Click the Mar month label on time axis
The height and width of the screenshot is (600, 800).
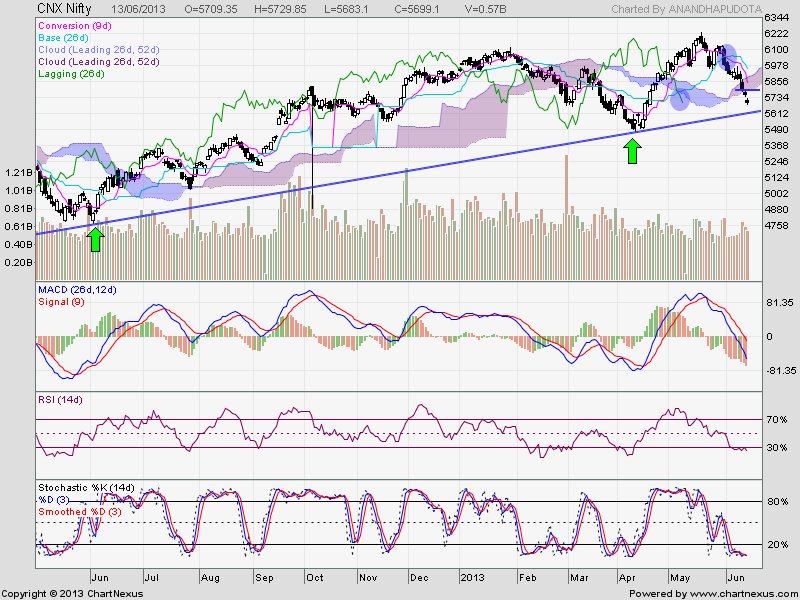coord(580,578)
